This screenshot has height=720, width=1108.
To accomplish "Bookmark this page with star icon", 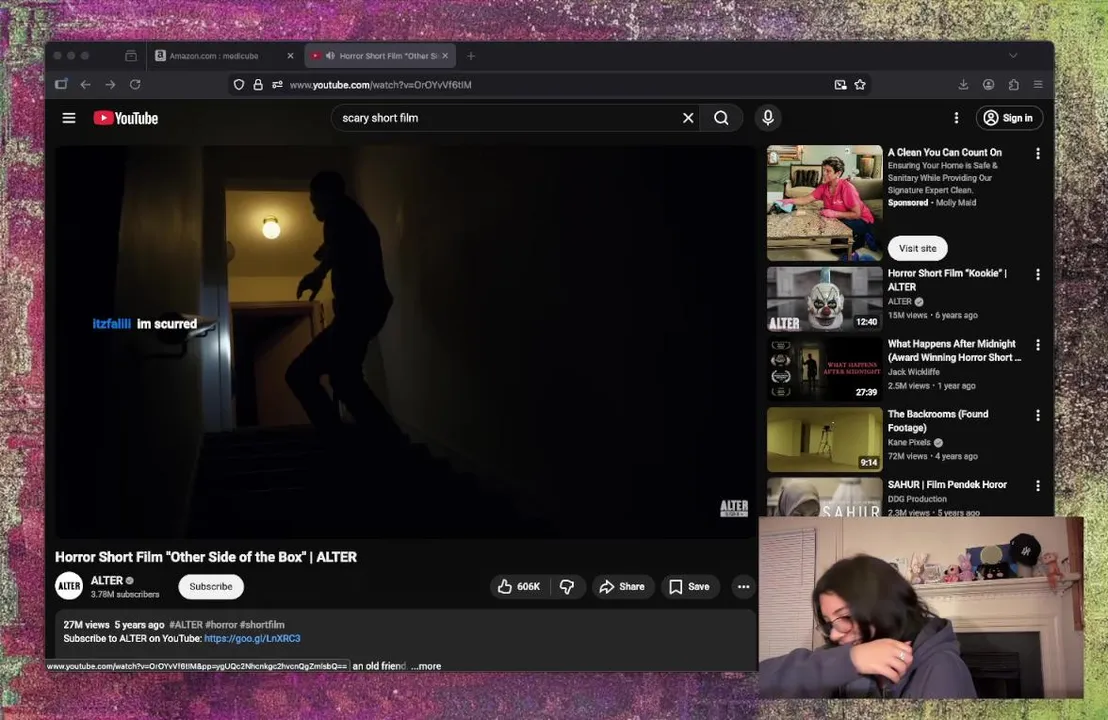I will 860,85.
